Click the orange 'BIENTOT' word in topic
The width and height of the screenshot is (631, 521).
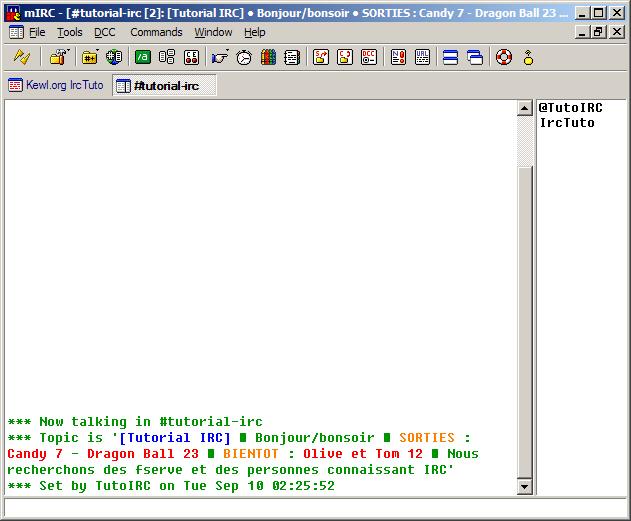click(x=251, y=454)
